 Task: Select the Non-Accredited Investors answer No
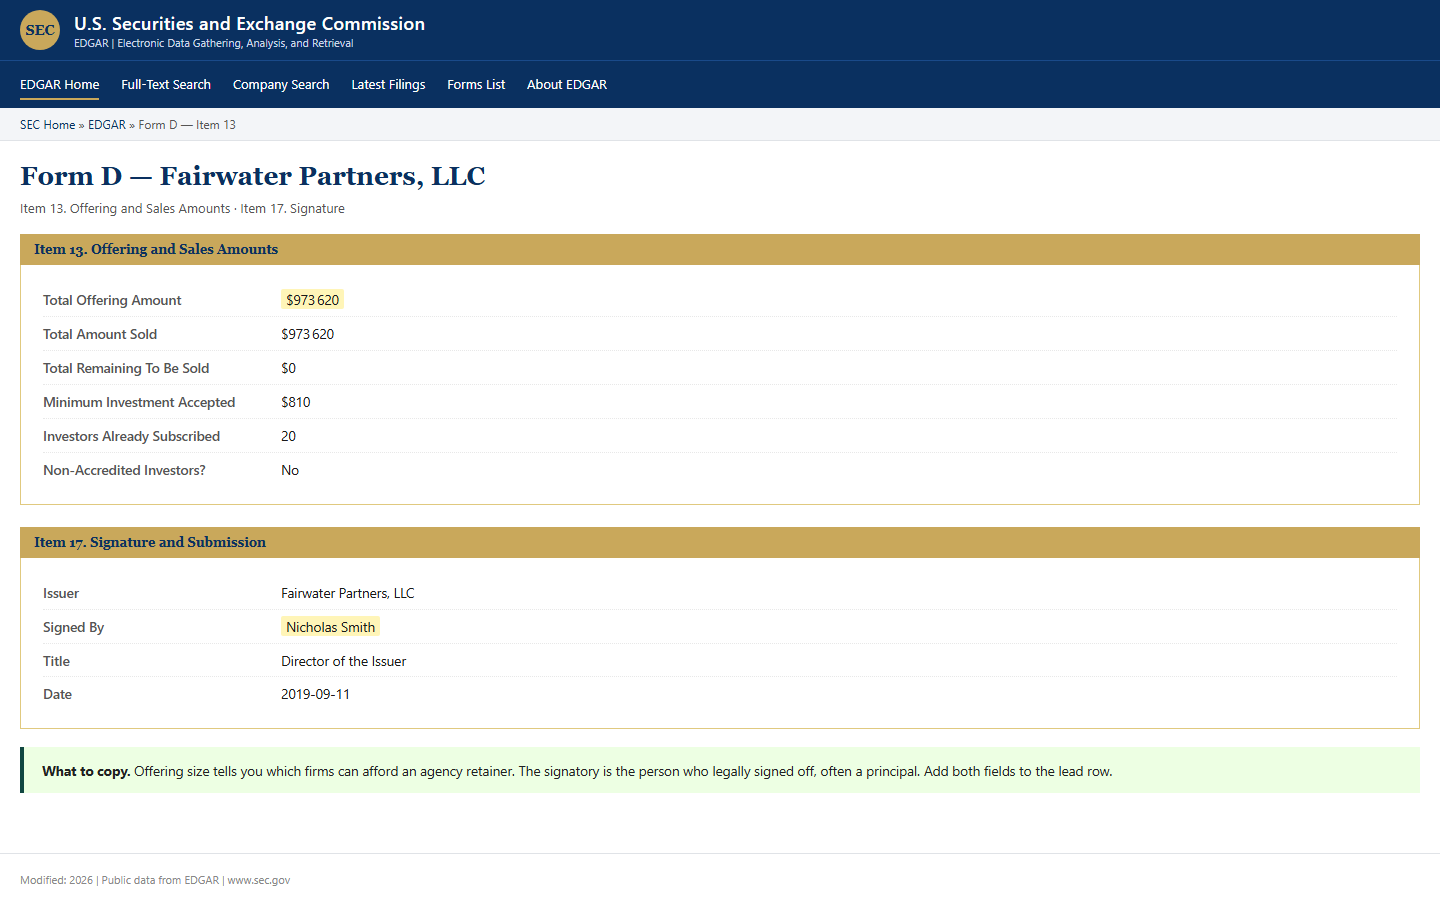pyautogui.click(x=290, y=470)
